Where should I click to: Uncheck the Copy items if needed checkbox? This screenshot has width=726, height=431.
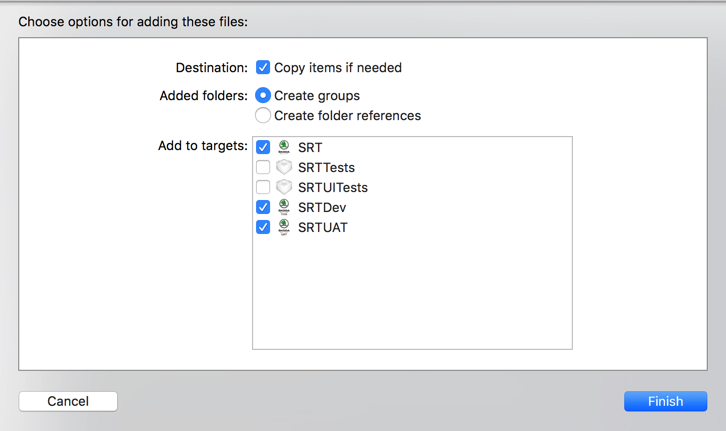click(263, 68)
